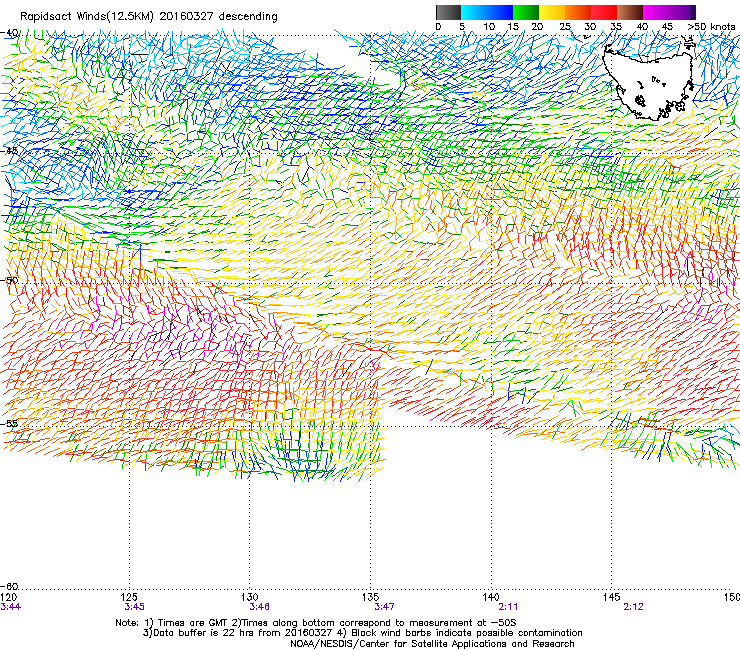Click the '140' longitude label

coord(491,597)
